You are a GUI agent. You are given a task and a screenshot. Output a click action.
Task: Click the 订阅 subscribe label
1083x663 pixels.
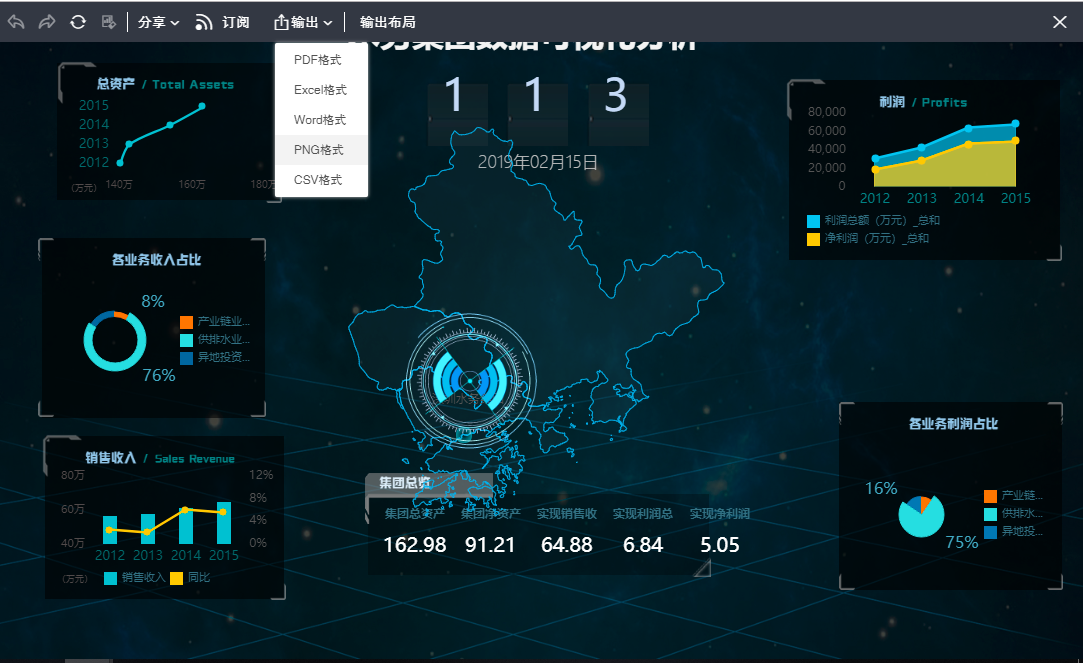(x=236, y=22)
